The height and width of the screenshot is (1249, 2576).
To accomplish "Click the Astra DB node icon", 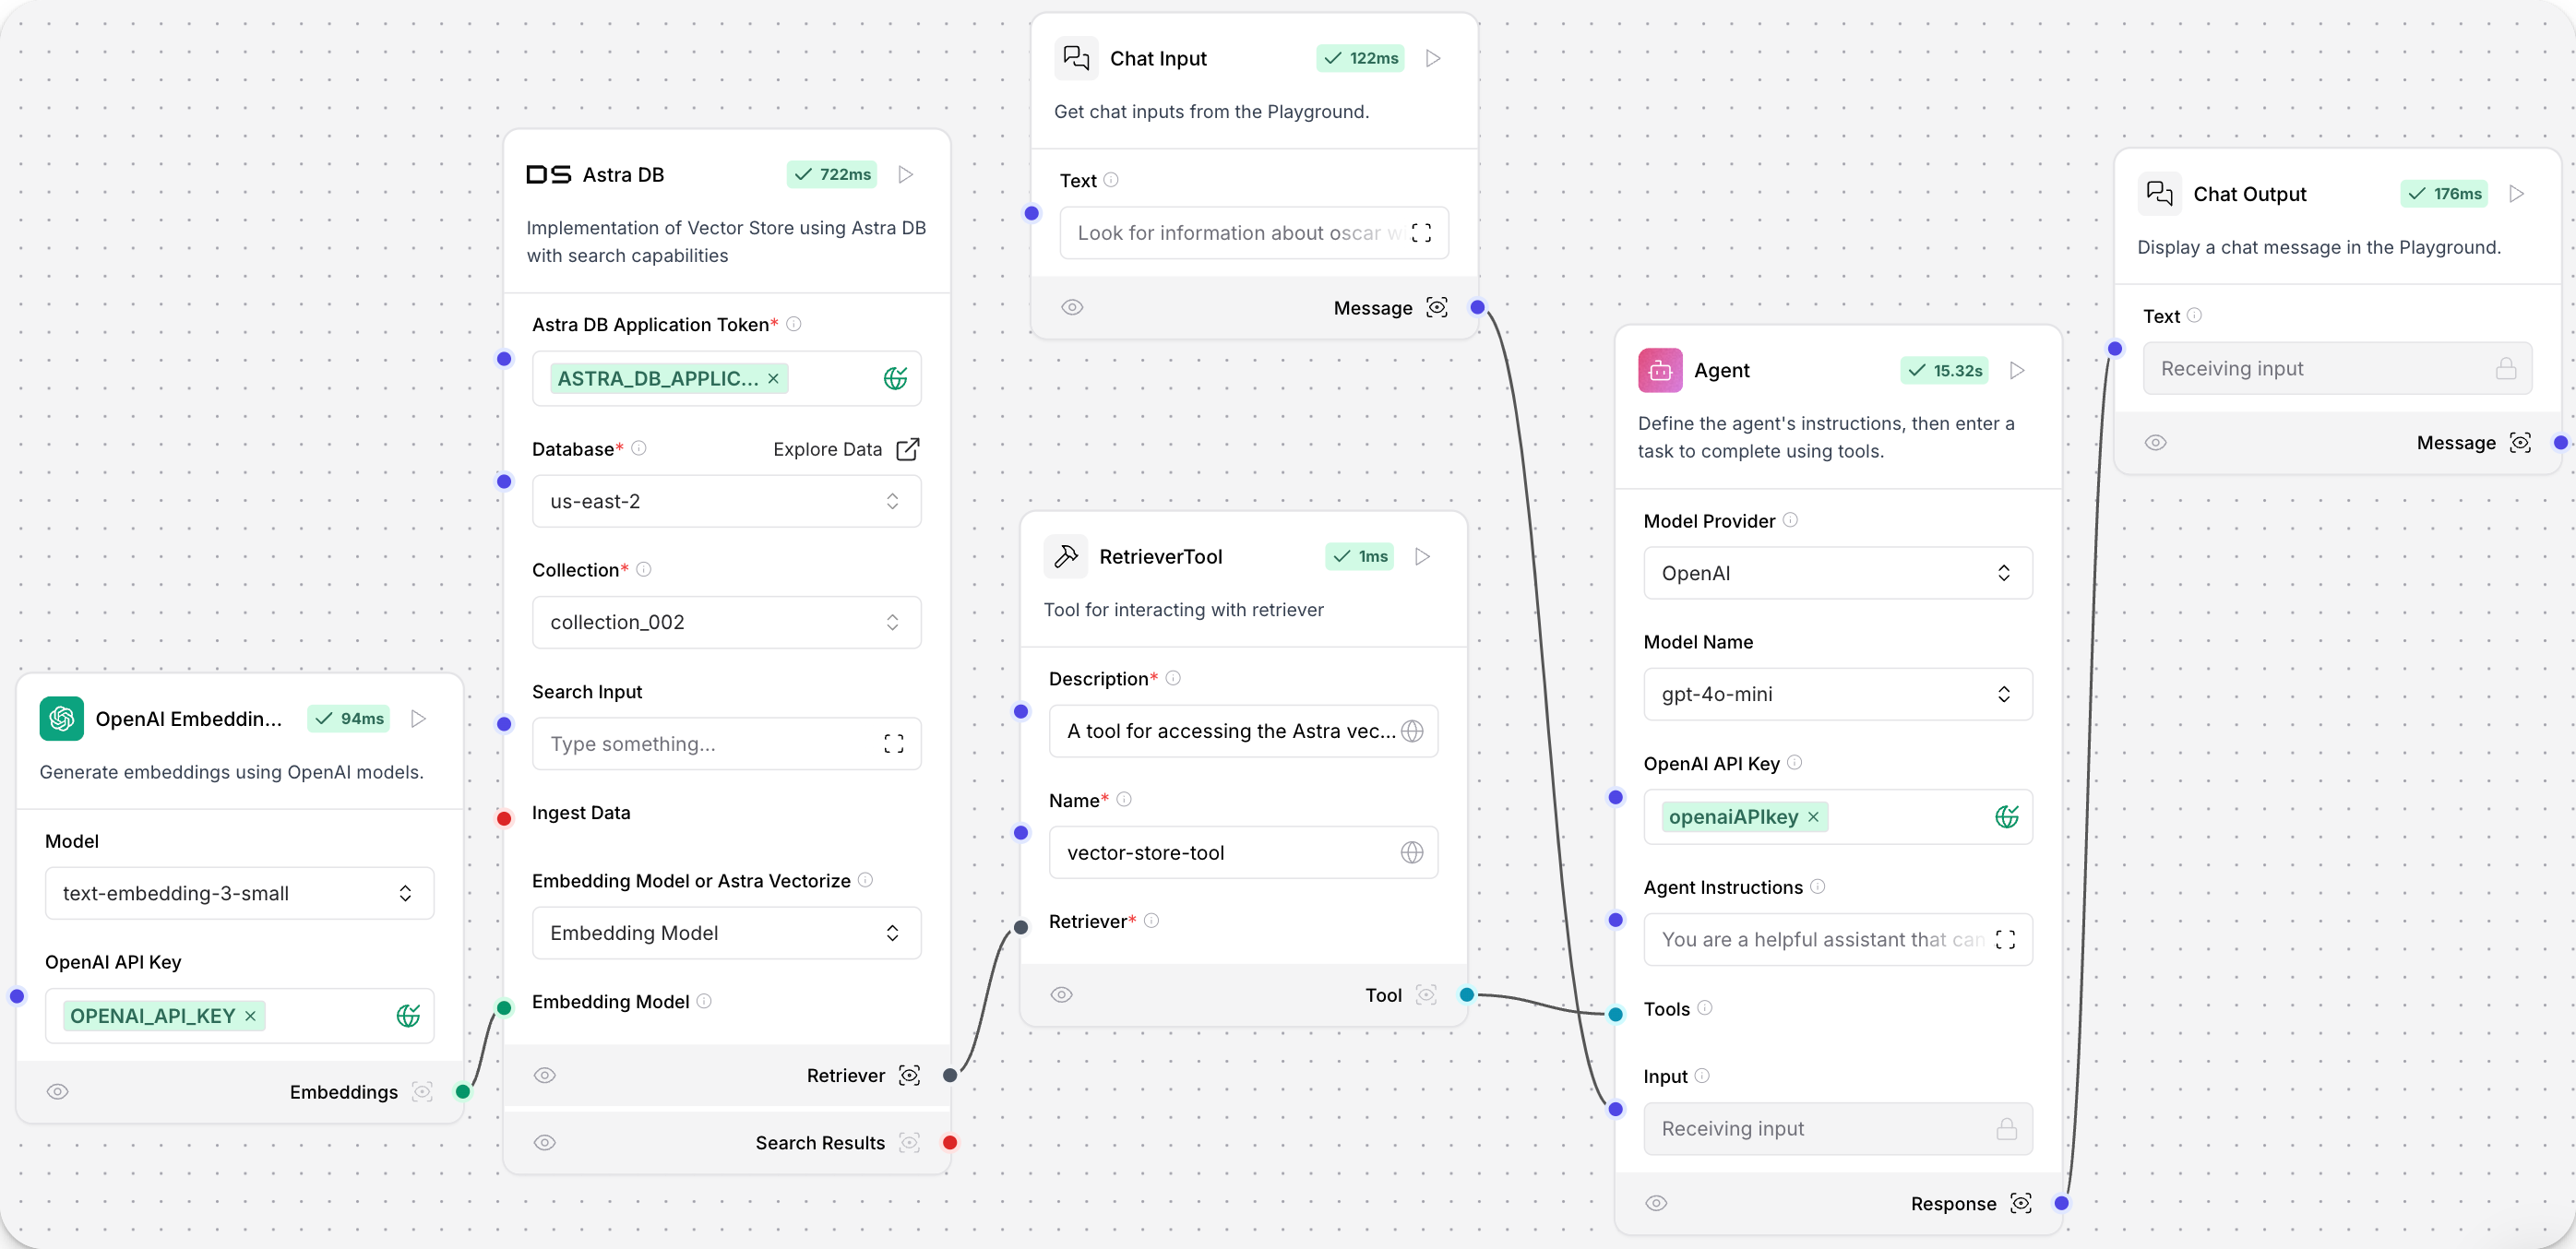I will (x=547, y=174).
